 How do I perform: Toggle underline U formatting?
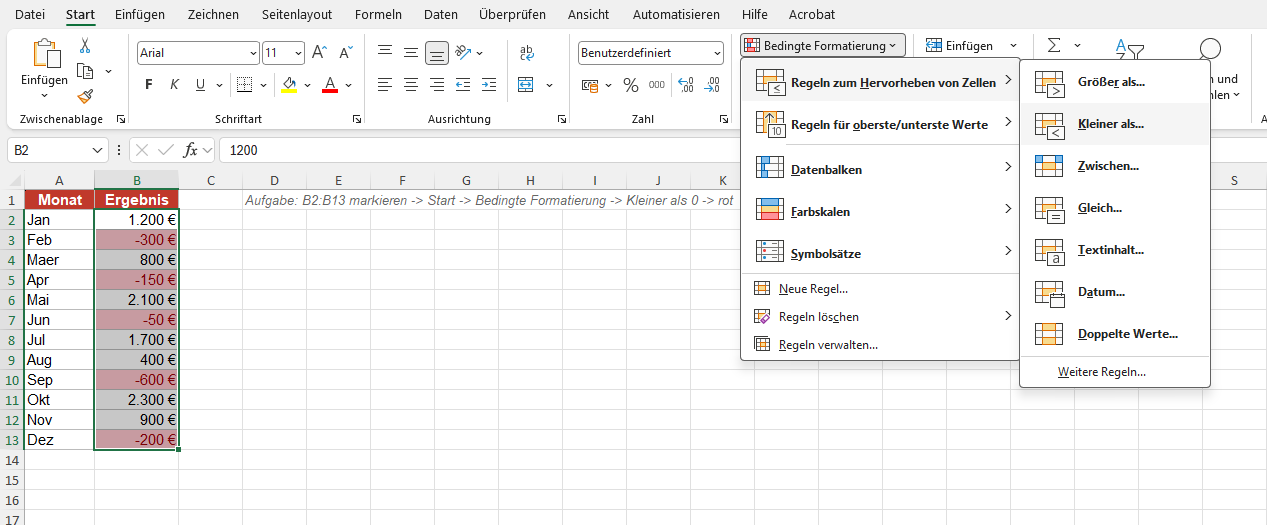(201, 85)
